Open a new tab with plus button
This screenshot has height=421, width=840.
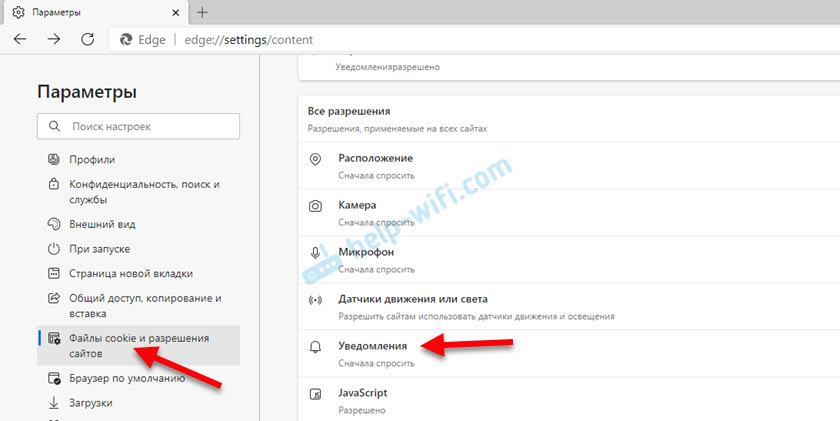pos(202,12)
